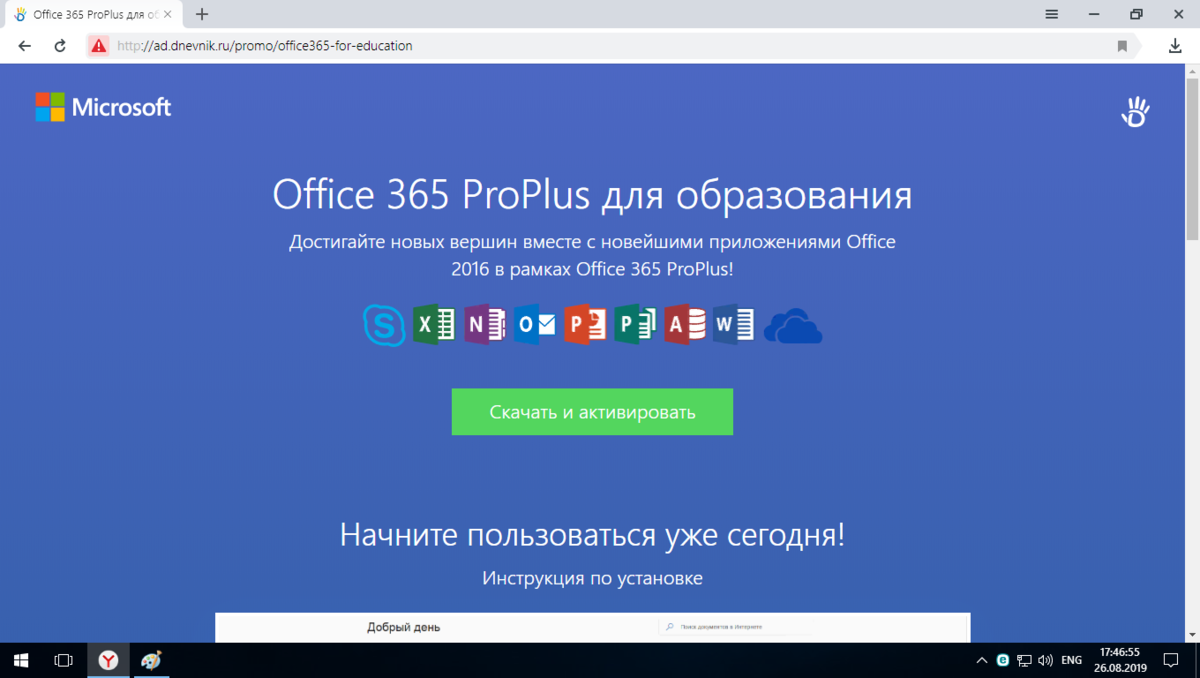1200x678 pixels.
Task: Open the browser hamburger menu
Action: [1051, 14]
